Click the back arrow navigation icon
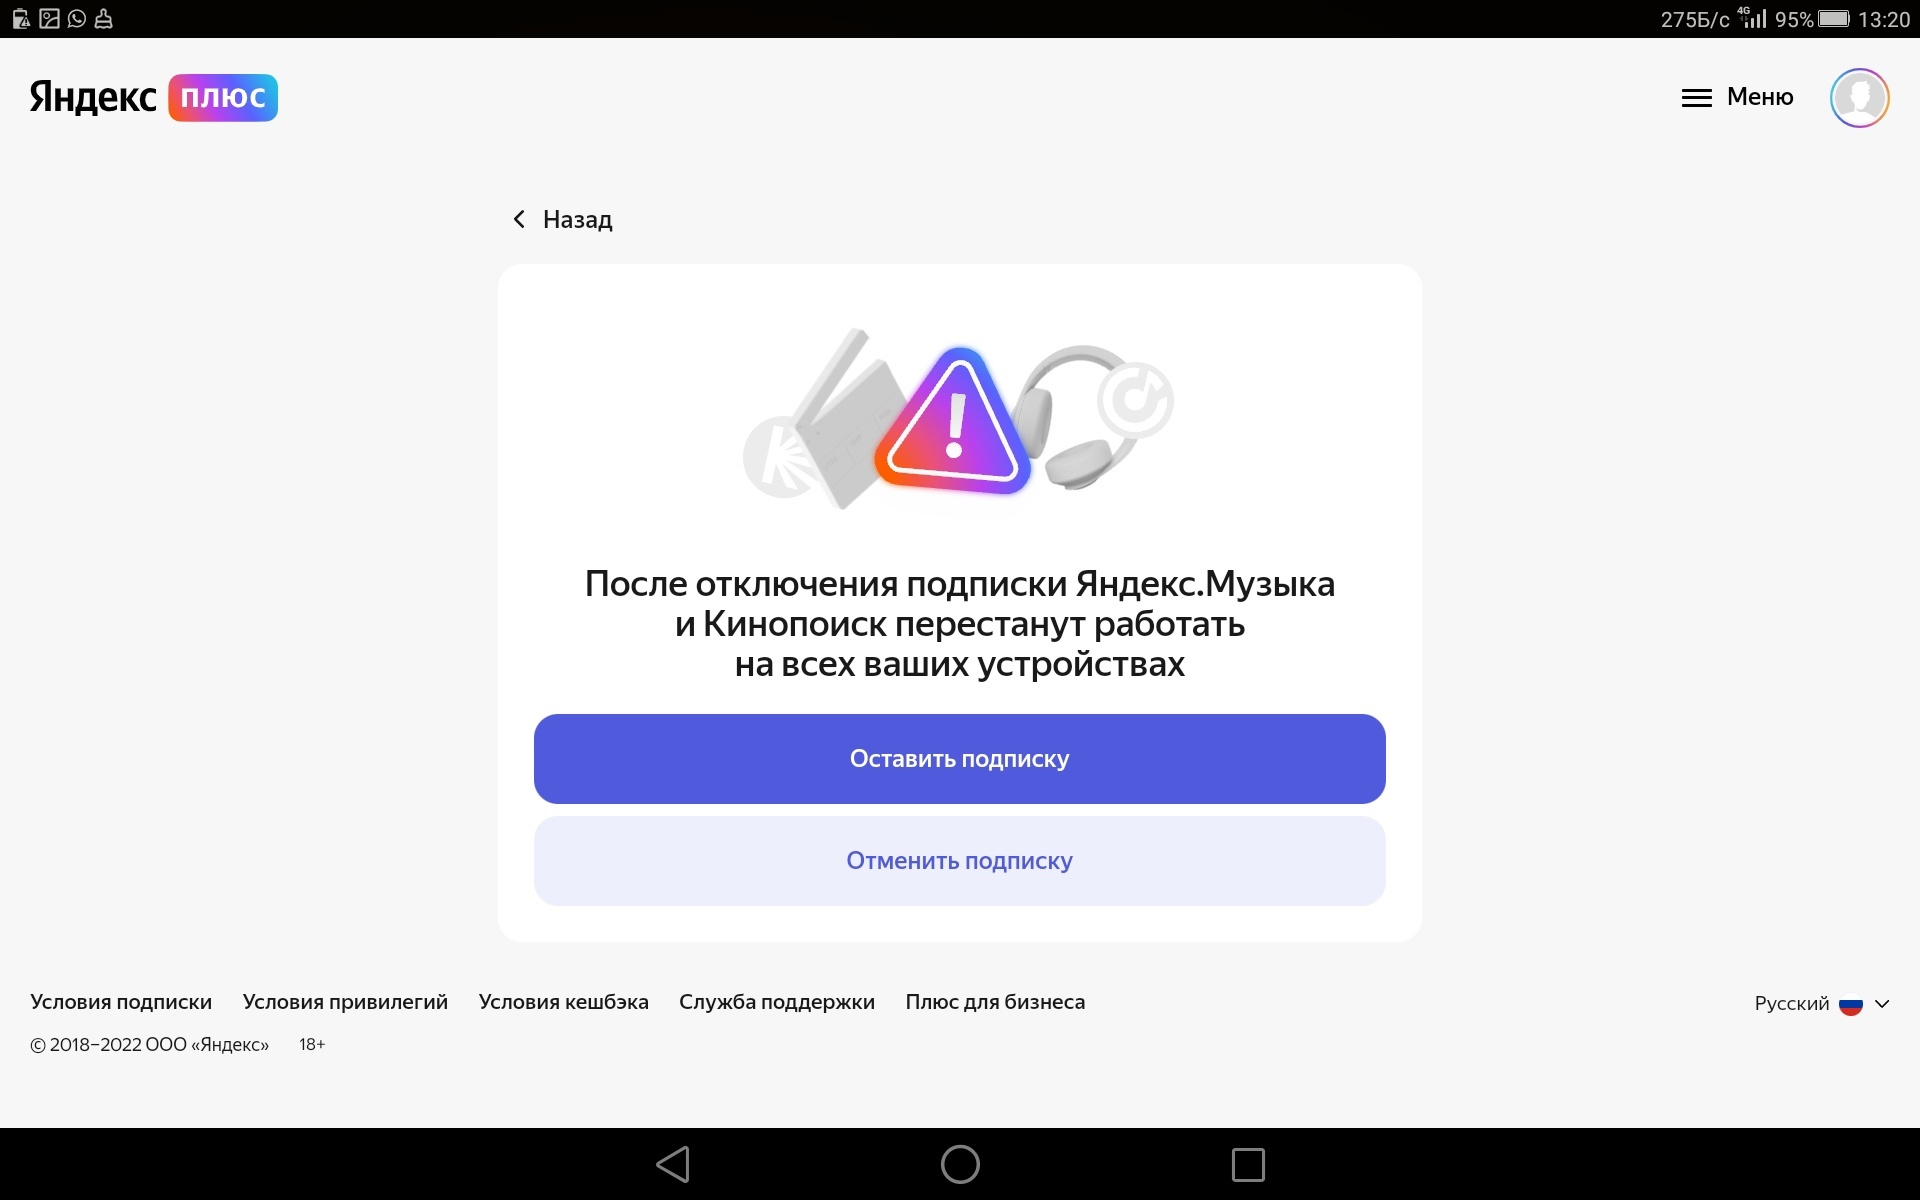The image size is (1920, 1200). point(516,218)
